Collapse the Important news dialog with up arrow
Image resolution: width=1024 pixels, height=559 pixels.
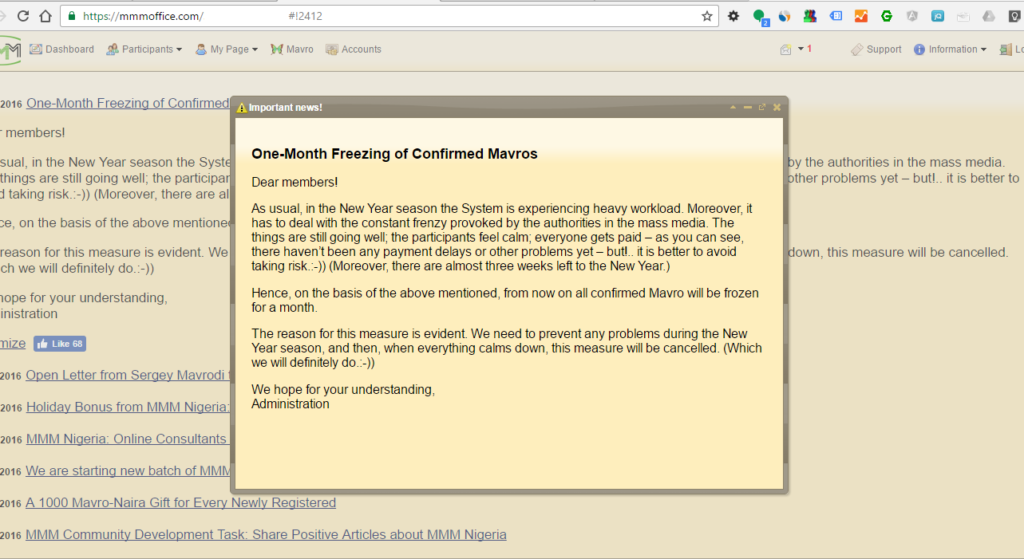pyautogui.click(x=733, y=107)
